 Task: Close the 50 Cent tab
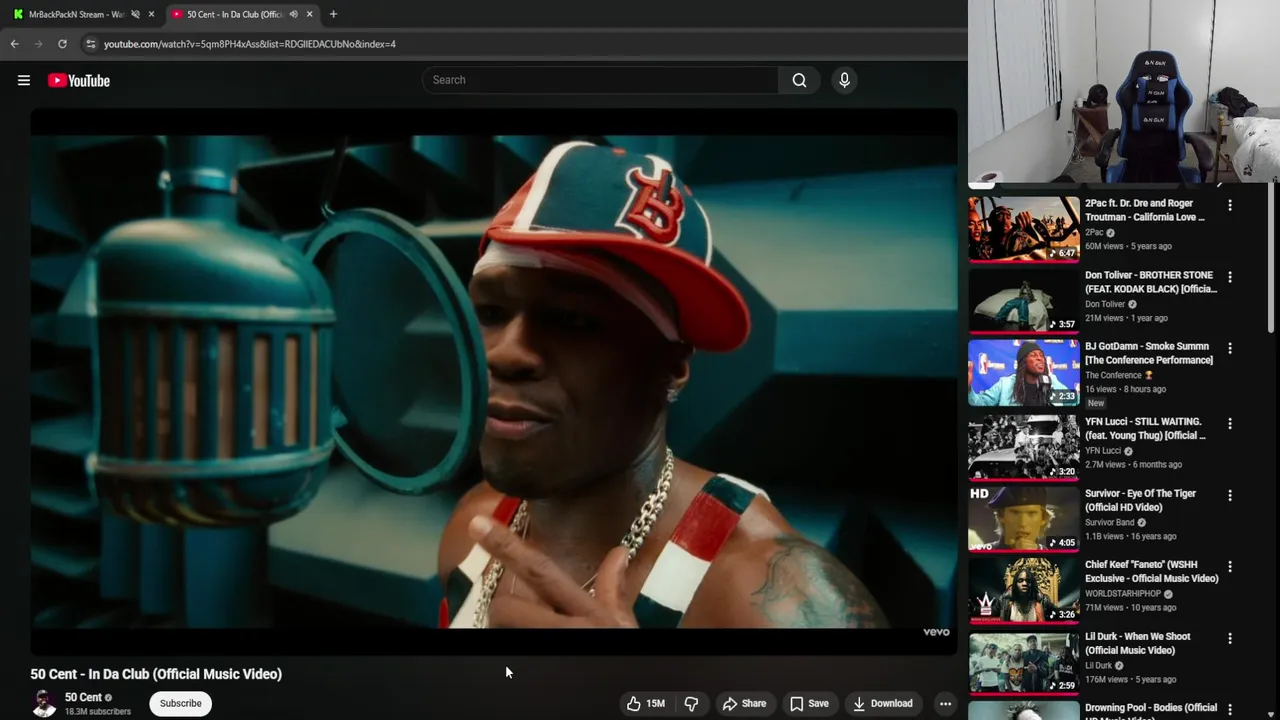tap(309, 14)
